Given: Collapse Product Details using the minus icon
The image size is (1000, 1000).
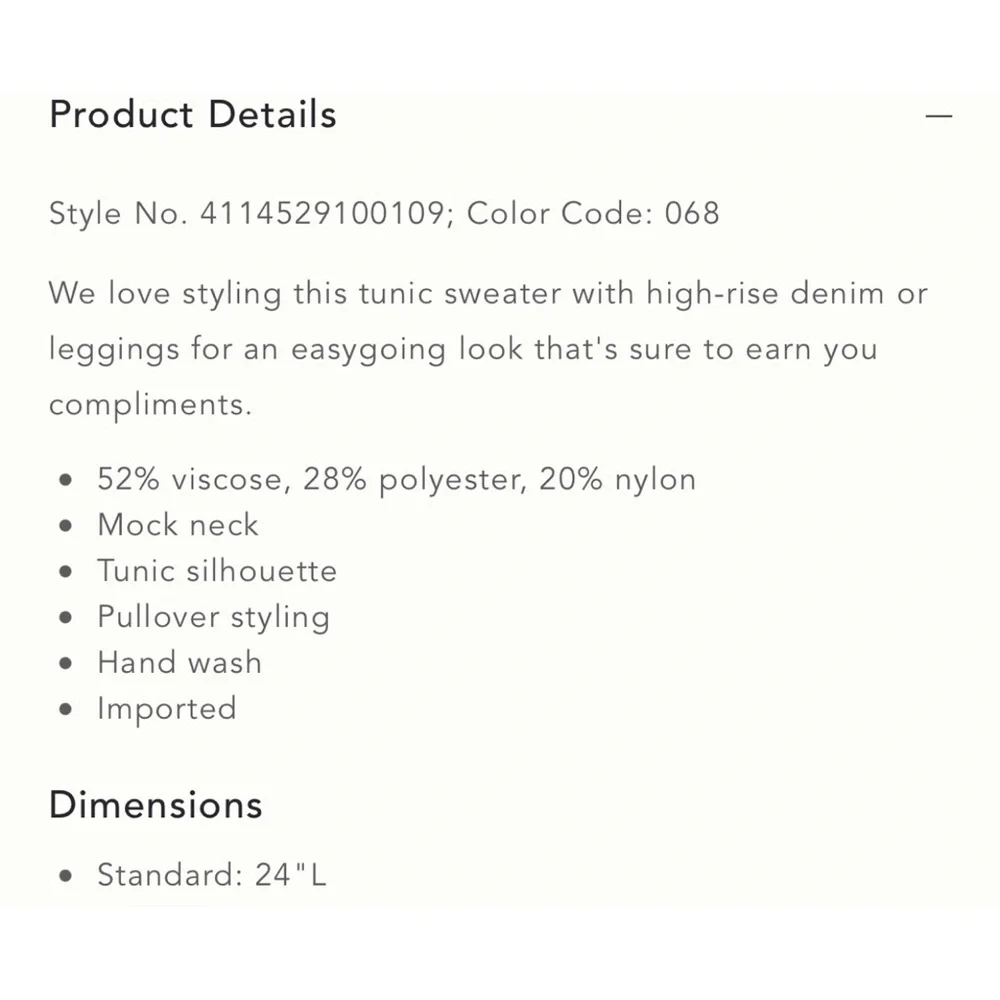Looking at the screenshot, I should pos(938,116).
